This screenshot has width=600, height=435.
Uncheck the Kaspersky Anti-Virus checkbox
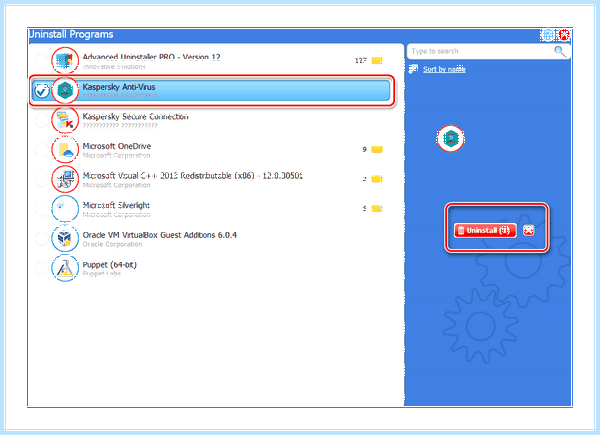click(41, 91)
